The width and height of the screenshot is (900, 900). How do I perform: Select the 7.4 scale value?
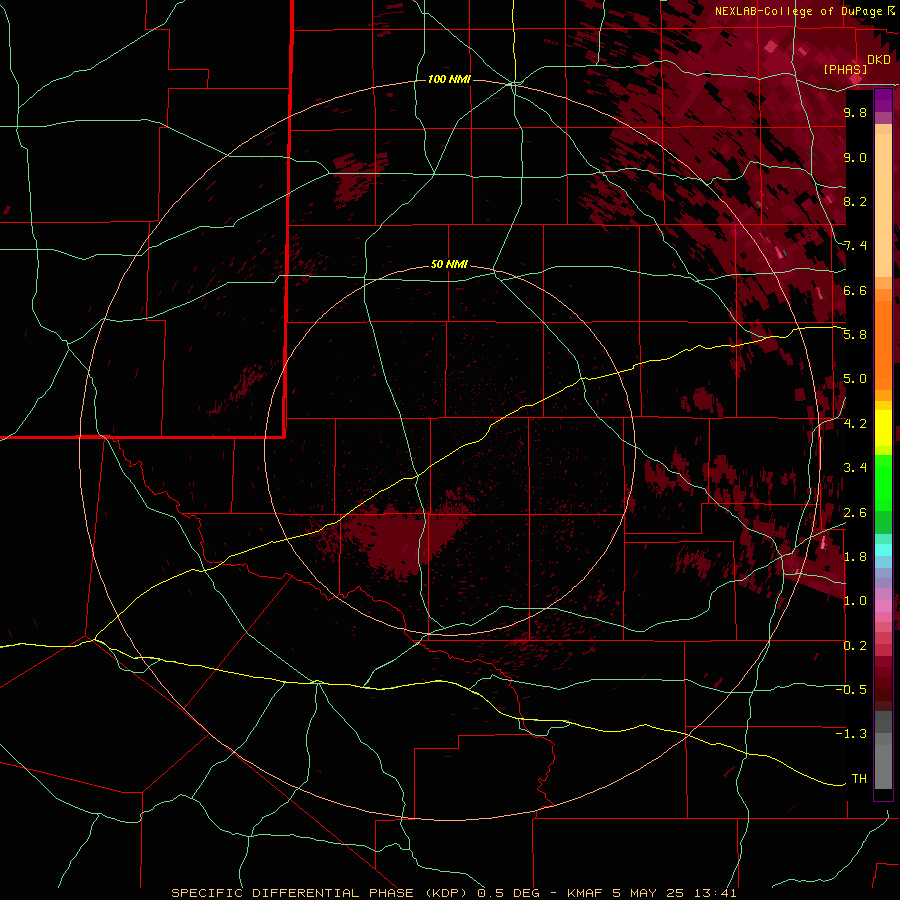point(855,246)
